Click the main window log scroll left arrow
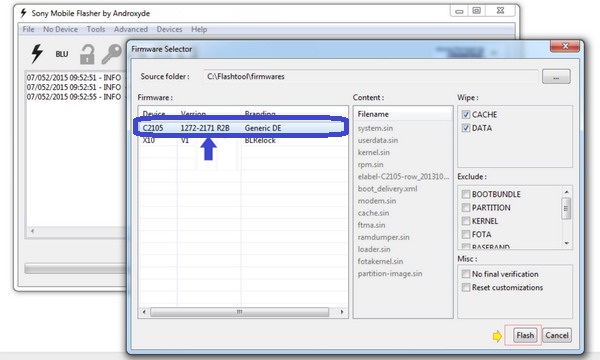The height and width of the screenshot is (360, 600). click(x=33, y=231)
